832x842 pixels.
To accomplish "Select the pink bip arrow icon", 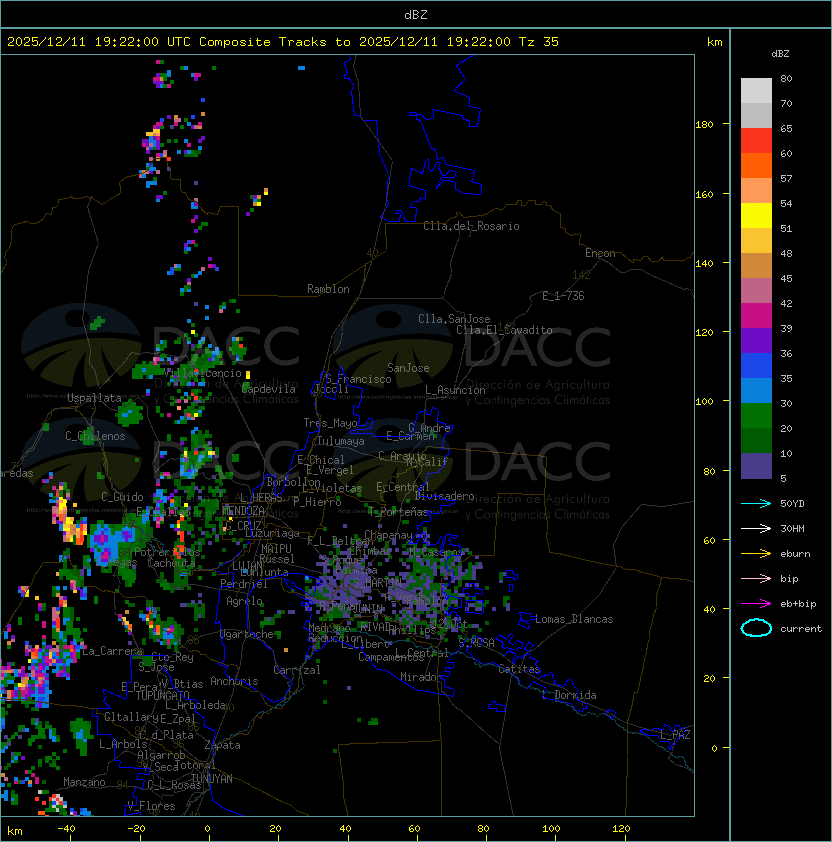I will [x=756, y=578].
